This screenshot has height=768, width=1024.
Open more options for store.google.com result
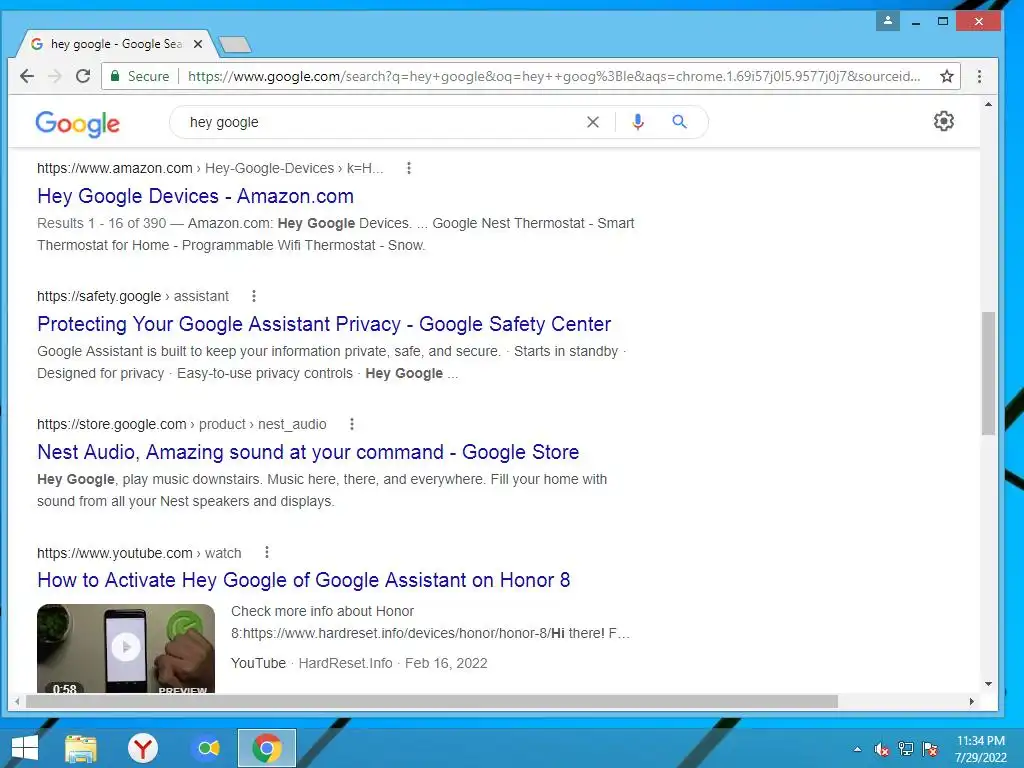pos(352,424)
